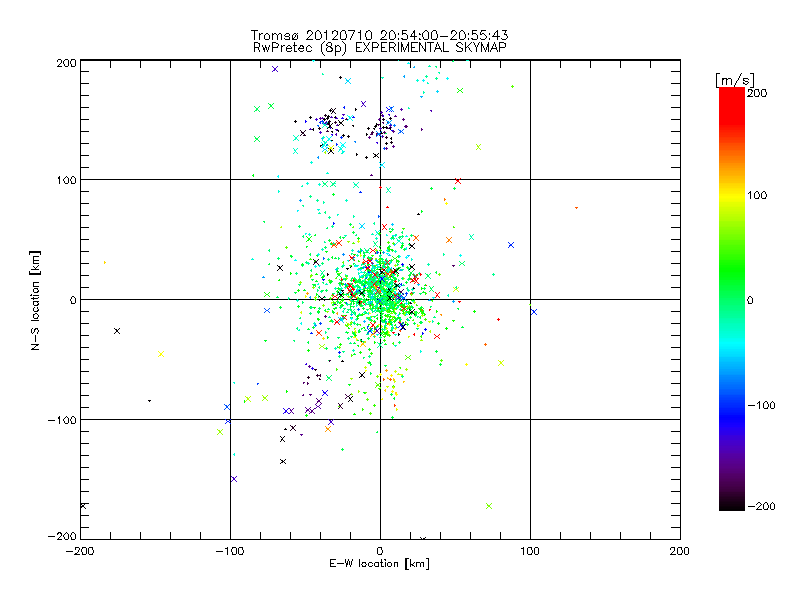Click the y-axis tick label '0'
This screenshot has width=800, height=600.
73,300
